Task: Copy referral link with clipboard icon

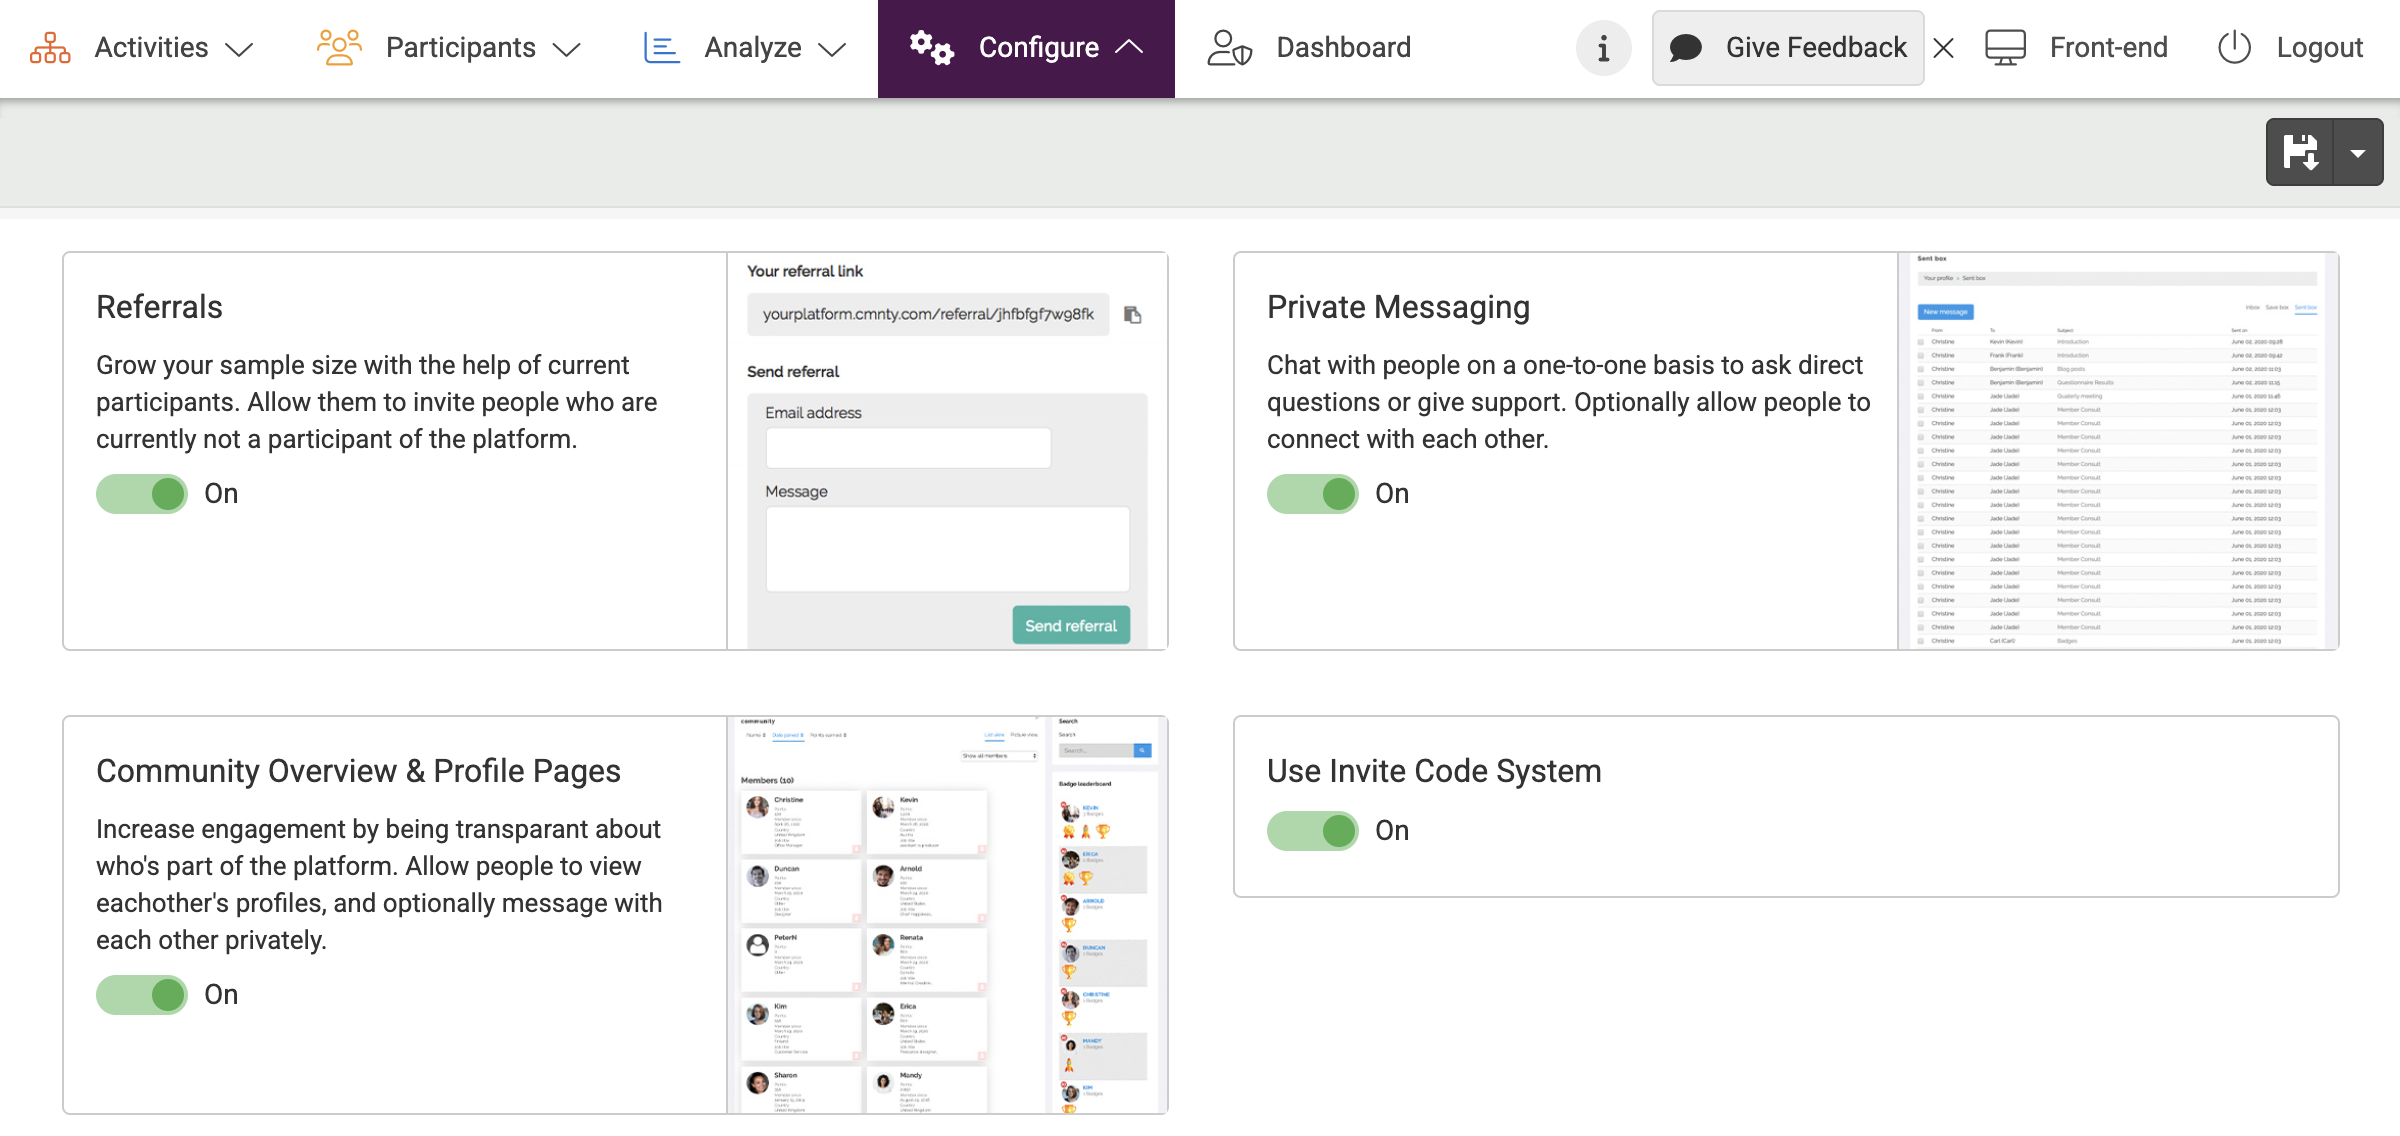Action: 1133,315
